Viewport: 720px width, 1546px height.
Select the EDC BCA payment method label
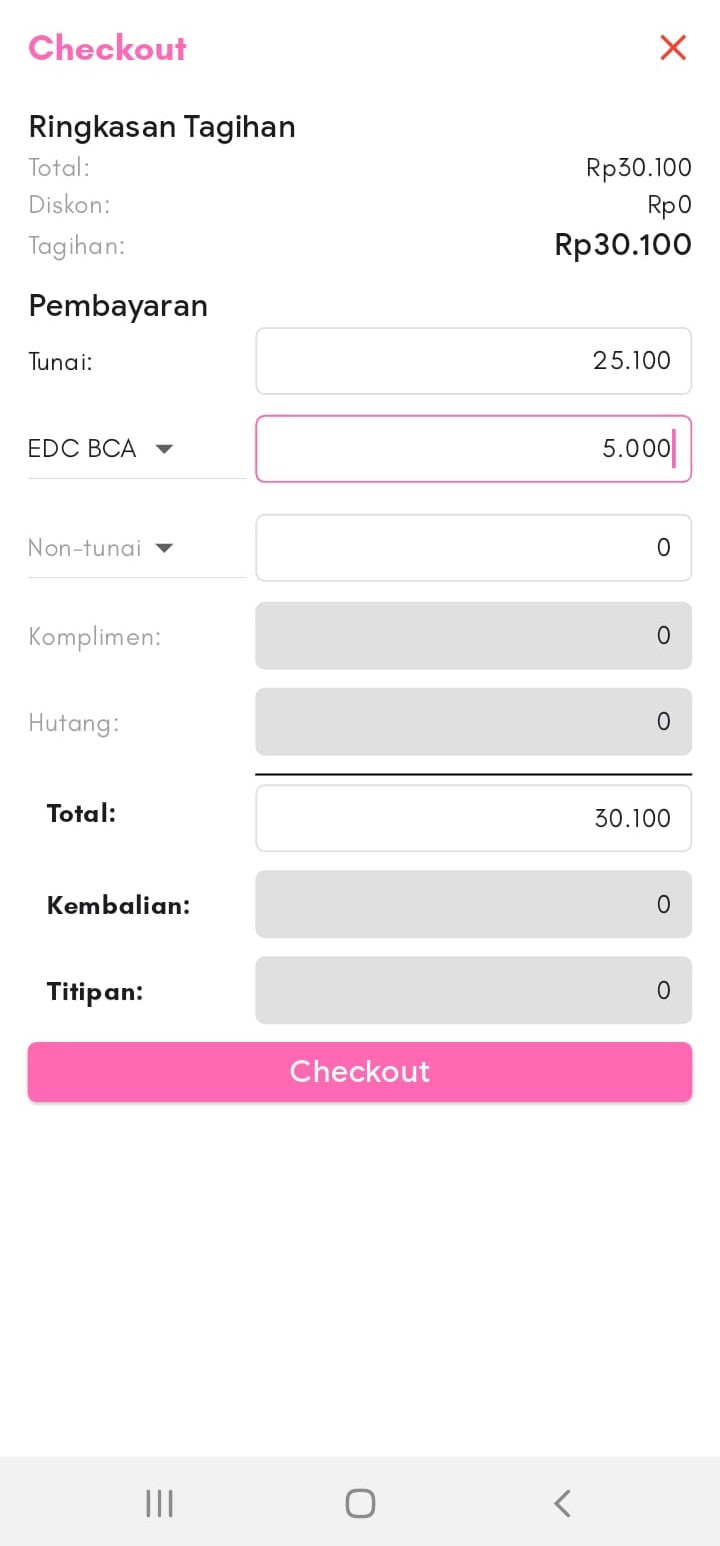click(82, 449)
